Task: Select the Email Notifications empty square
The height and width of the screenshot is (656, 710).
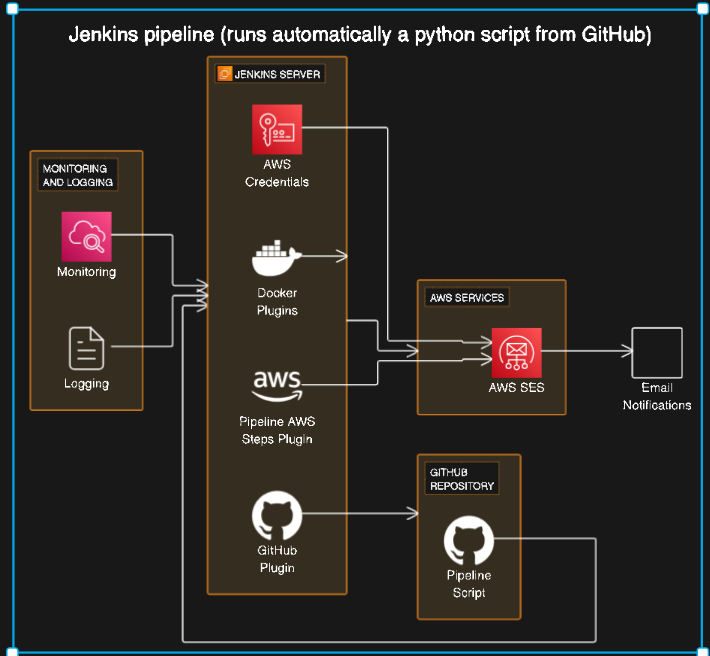Action: [x=657, y=353]
